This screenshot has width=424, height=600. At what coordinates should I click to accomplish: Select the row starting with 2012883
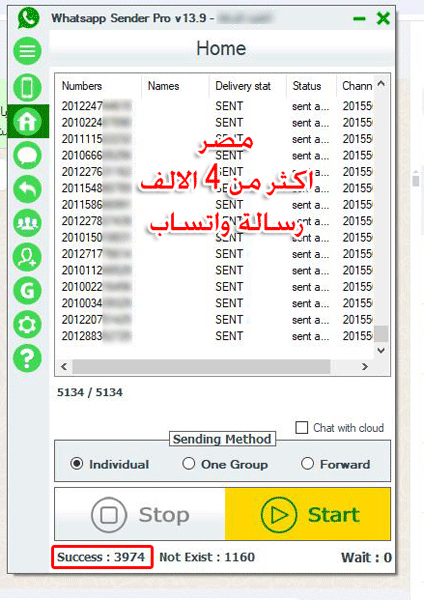pyautogui.click(x=216, y=336)
